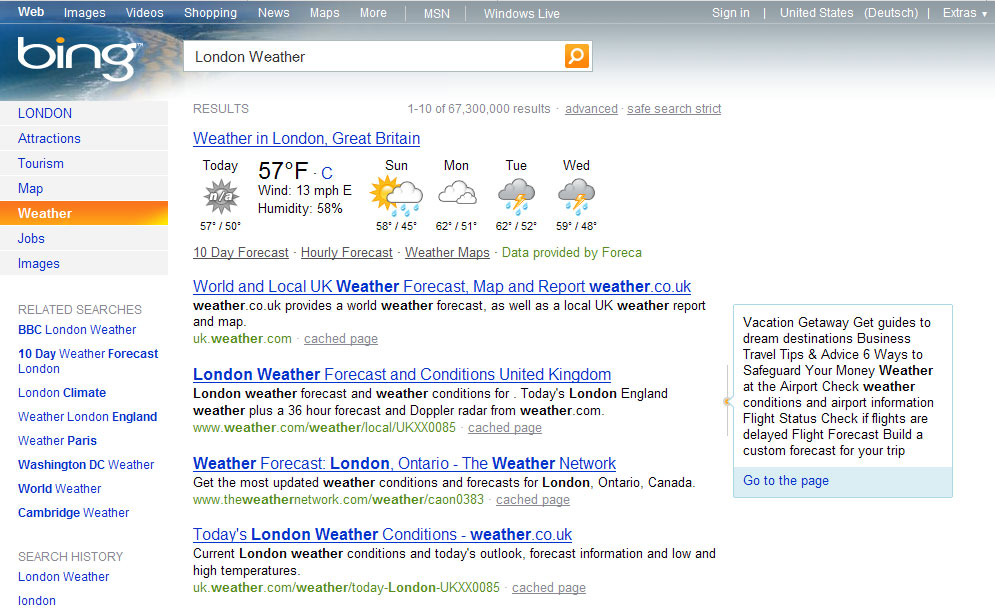Click the Sign in link
Screen dimensions: 995x613
click(x=730, y=13)
